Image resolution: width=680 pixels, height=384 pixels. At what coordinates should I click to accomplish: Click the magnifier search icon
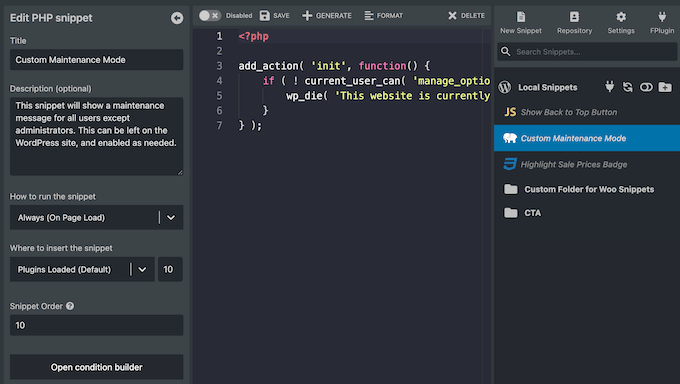tap(506, 52)
